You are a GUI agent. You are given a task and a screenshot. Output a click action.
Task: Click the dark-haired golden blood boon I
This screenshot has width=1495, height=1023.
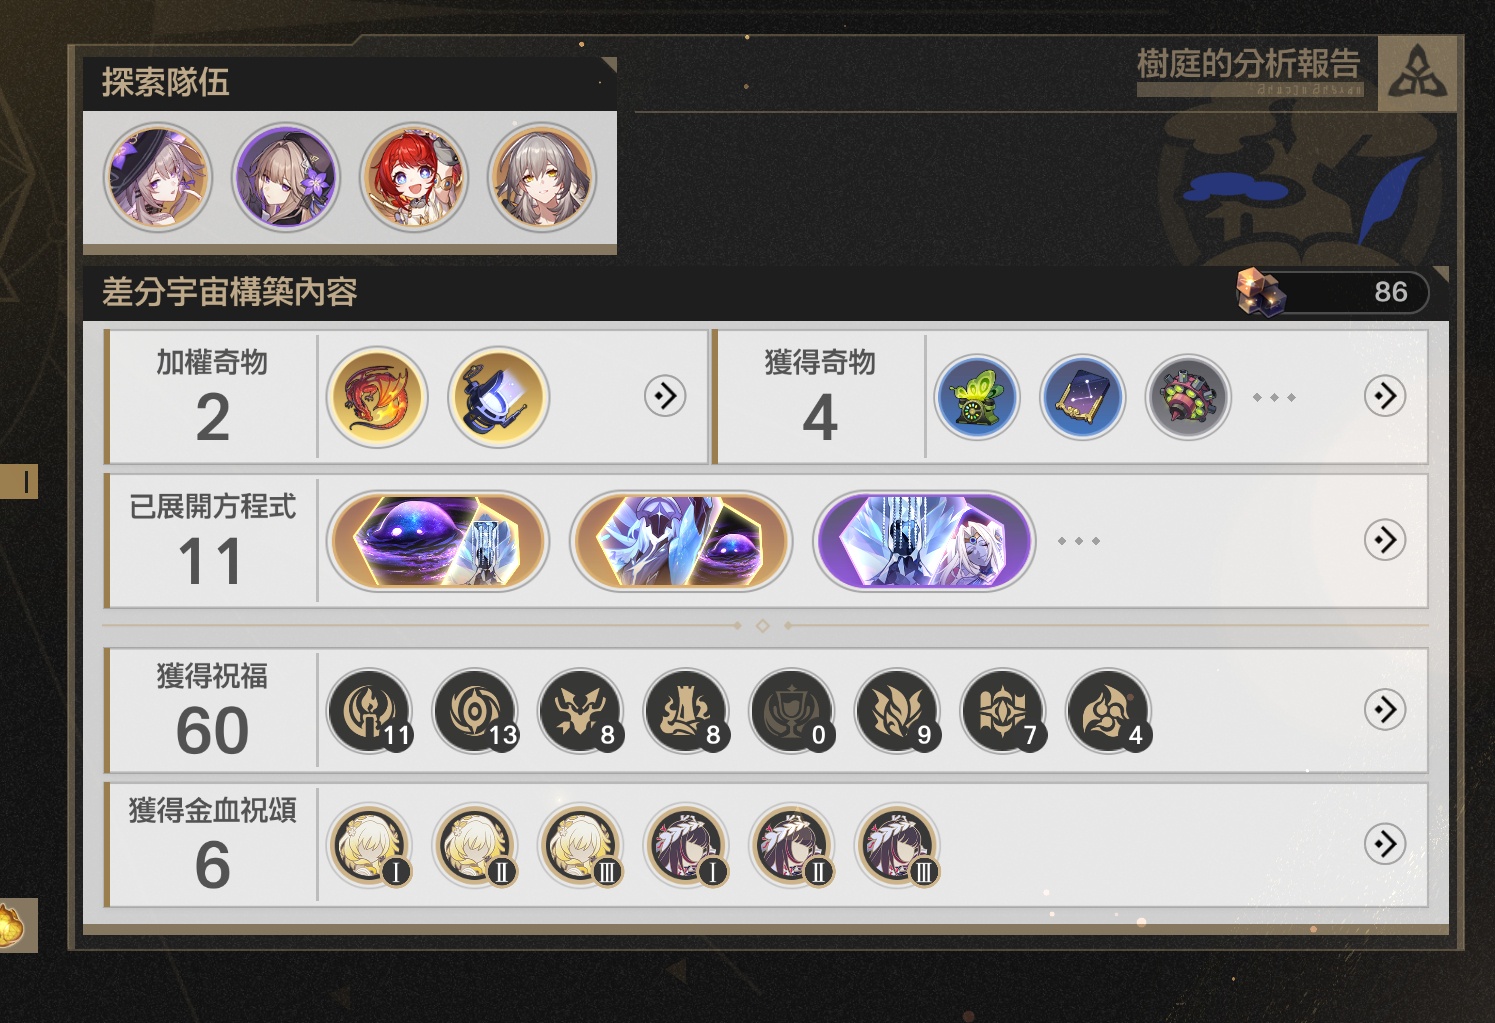[687, 845]
